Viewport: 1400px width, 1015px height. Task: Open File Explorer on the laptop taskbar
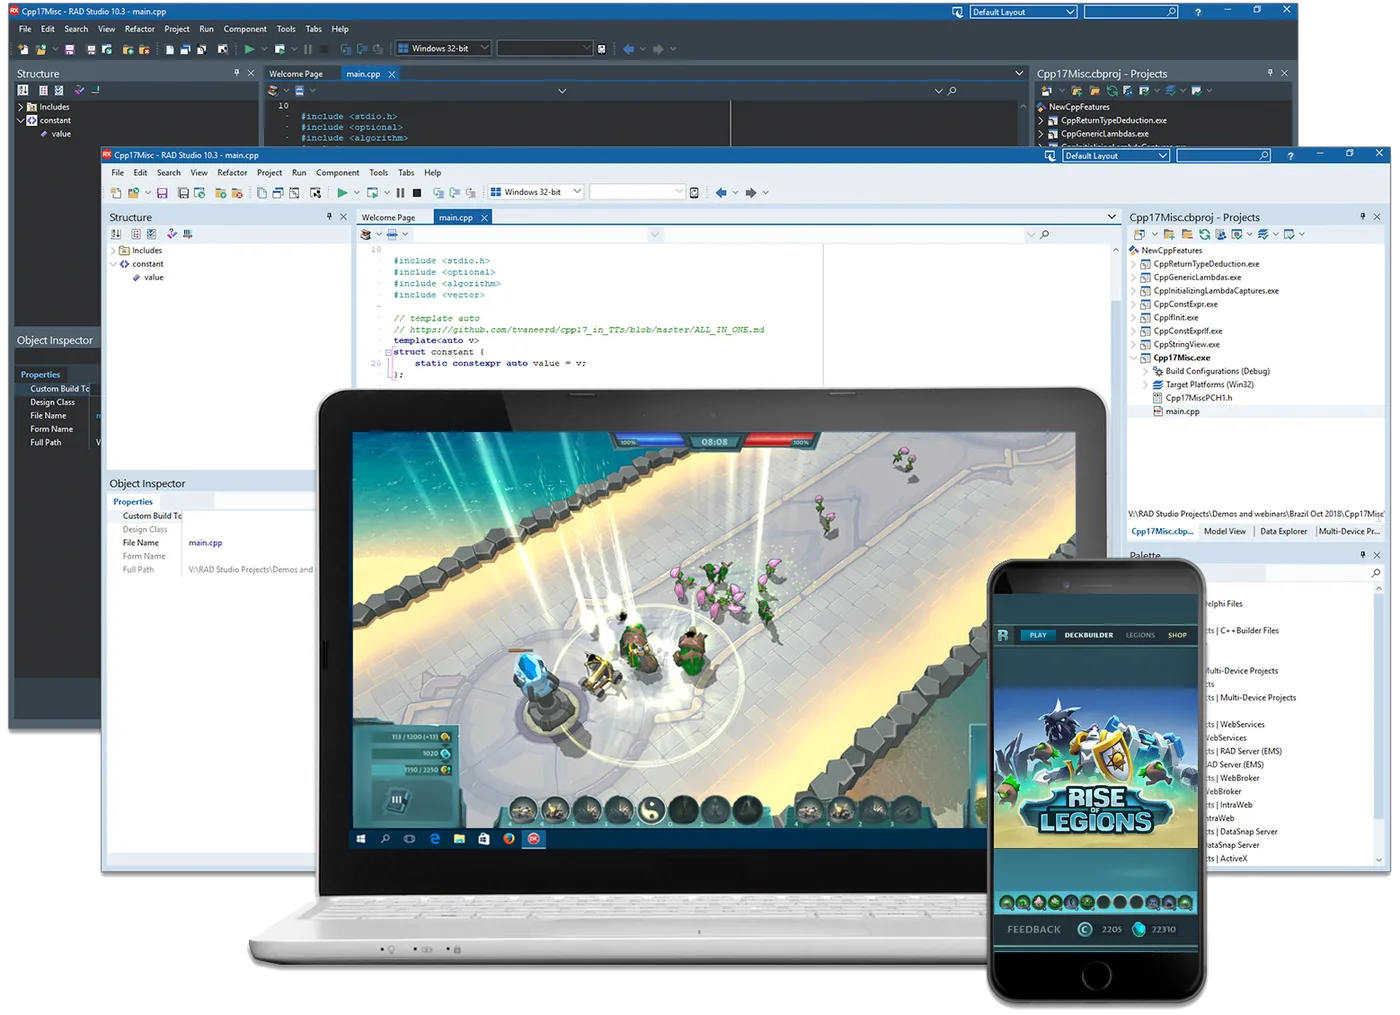pyautogui.click(x=459, y=839)
